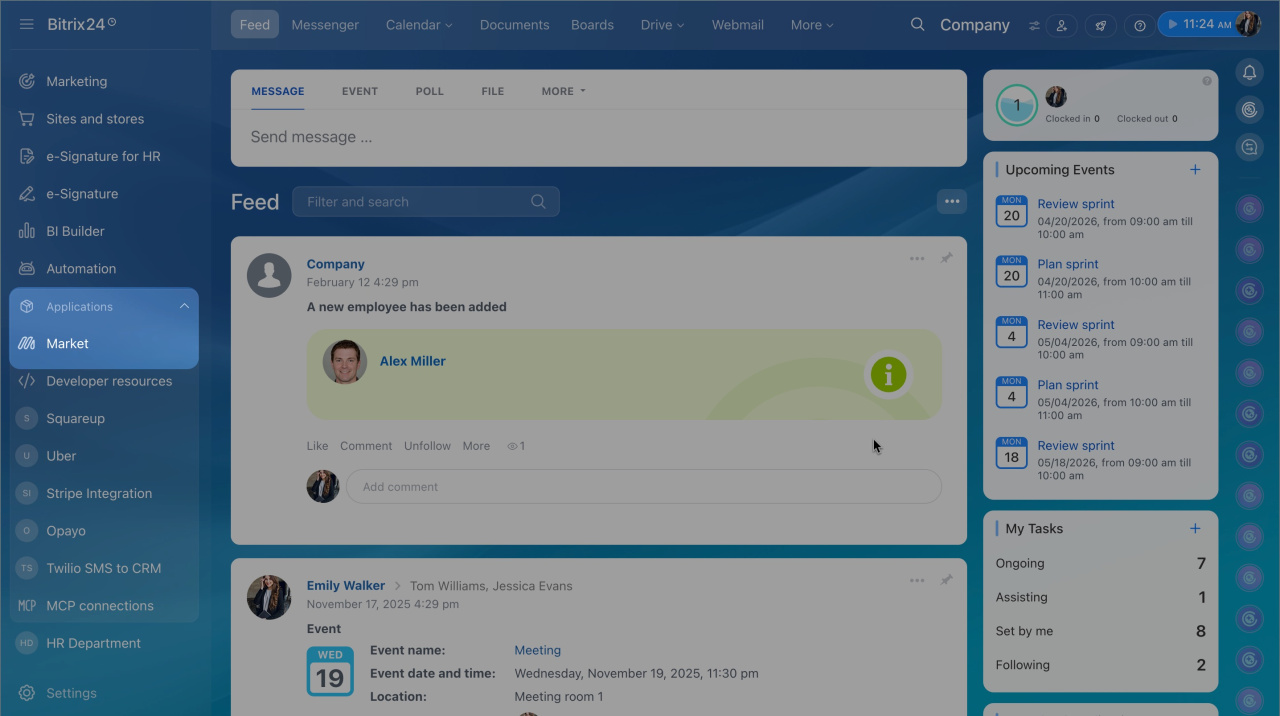Open Alex Miller's profile link
Screen dimensions: 1280x716
tap(412, 361)
